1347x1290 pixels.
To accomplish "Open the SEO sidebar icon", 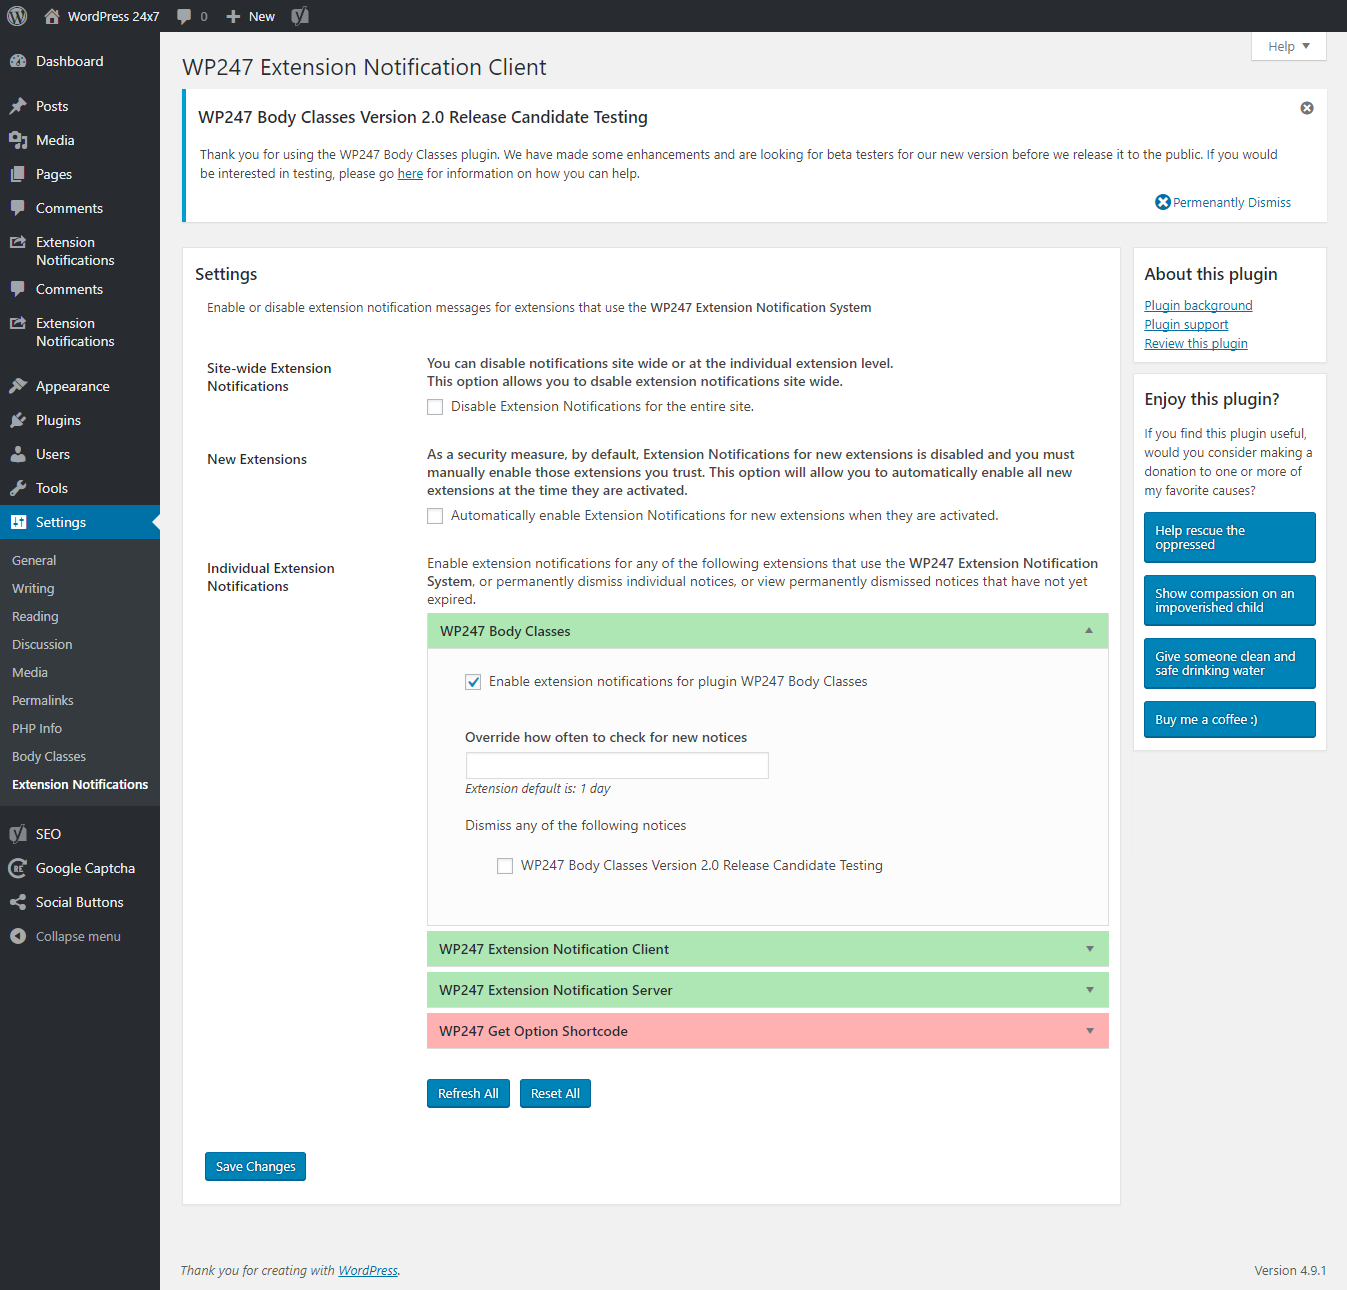I will [18, 834].
